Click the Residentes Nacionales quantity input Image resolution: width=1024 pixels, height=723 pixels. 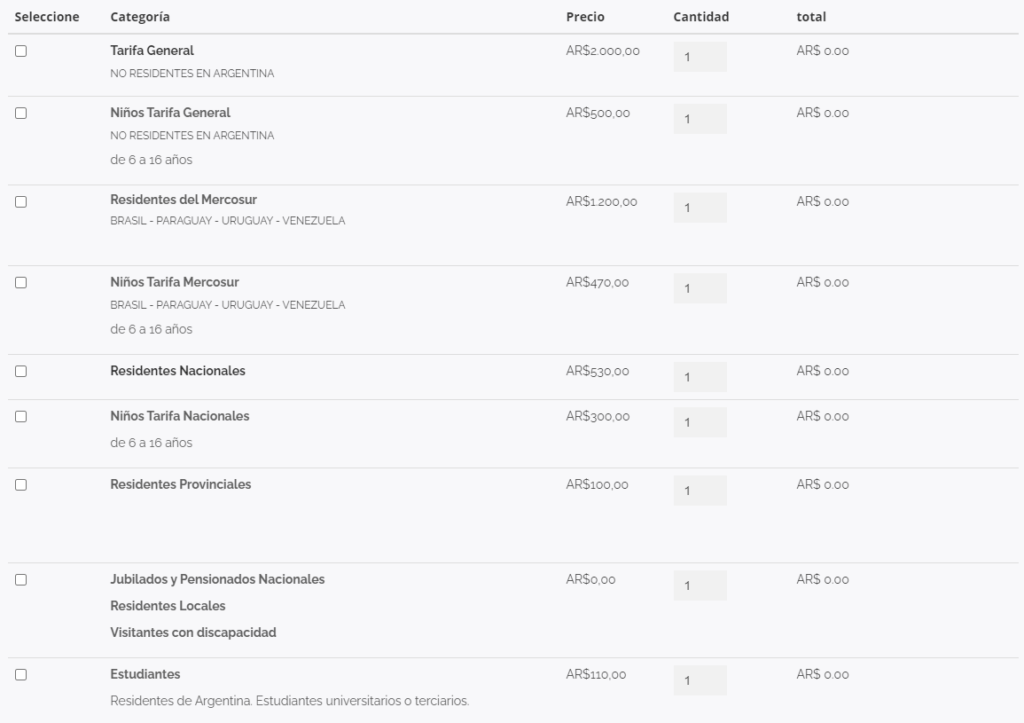point(700,377)
